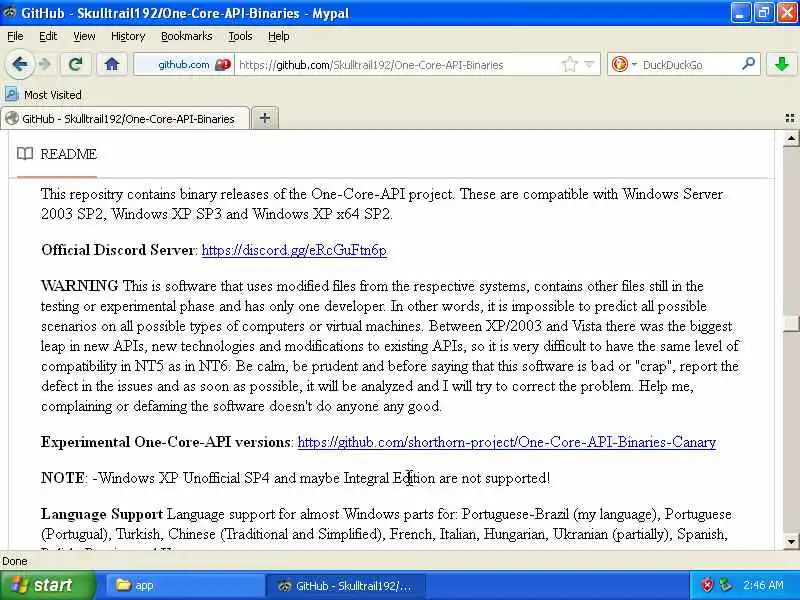Open the File menu

[15, 36]
